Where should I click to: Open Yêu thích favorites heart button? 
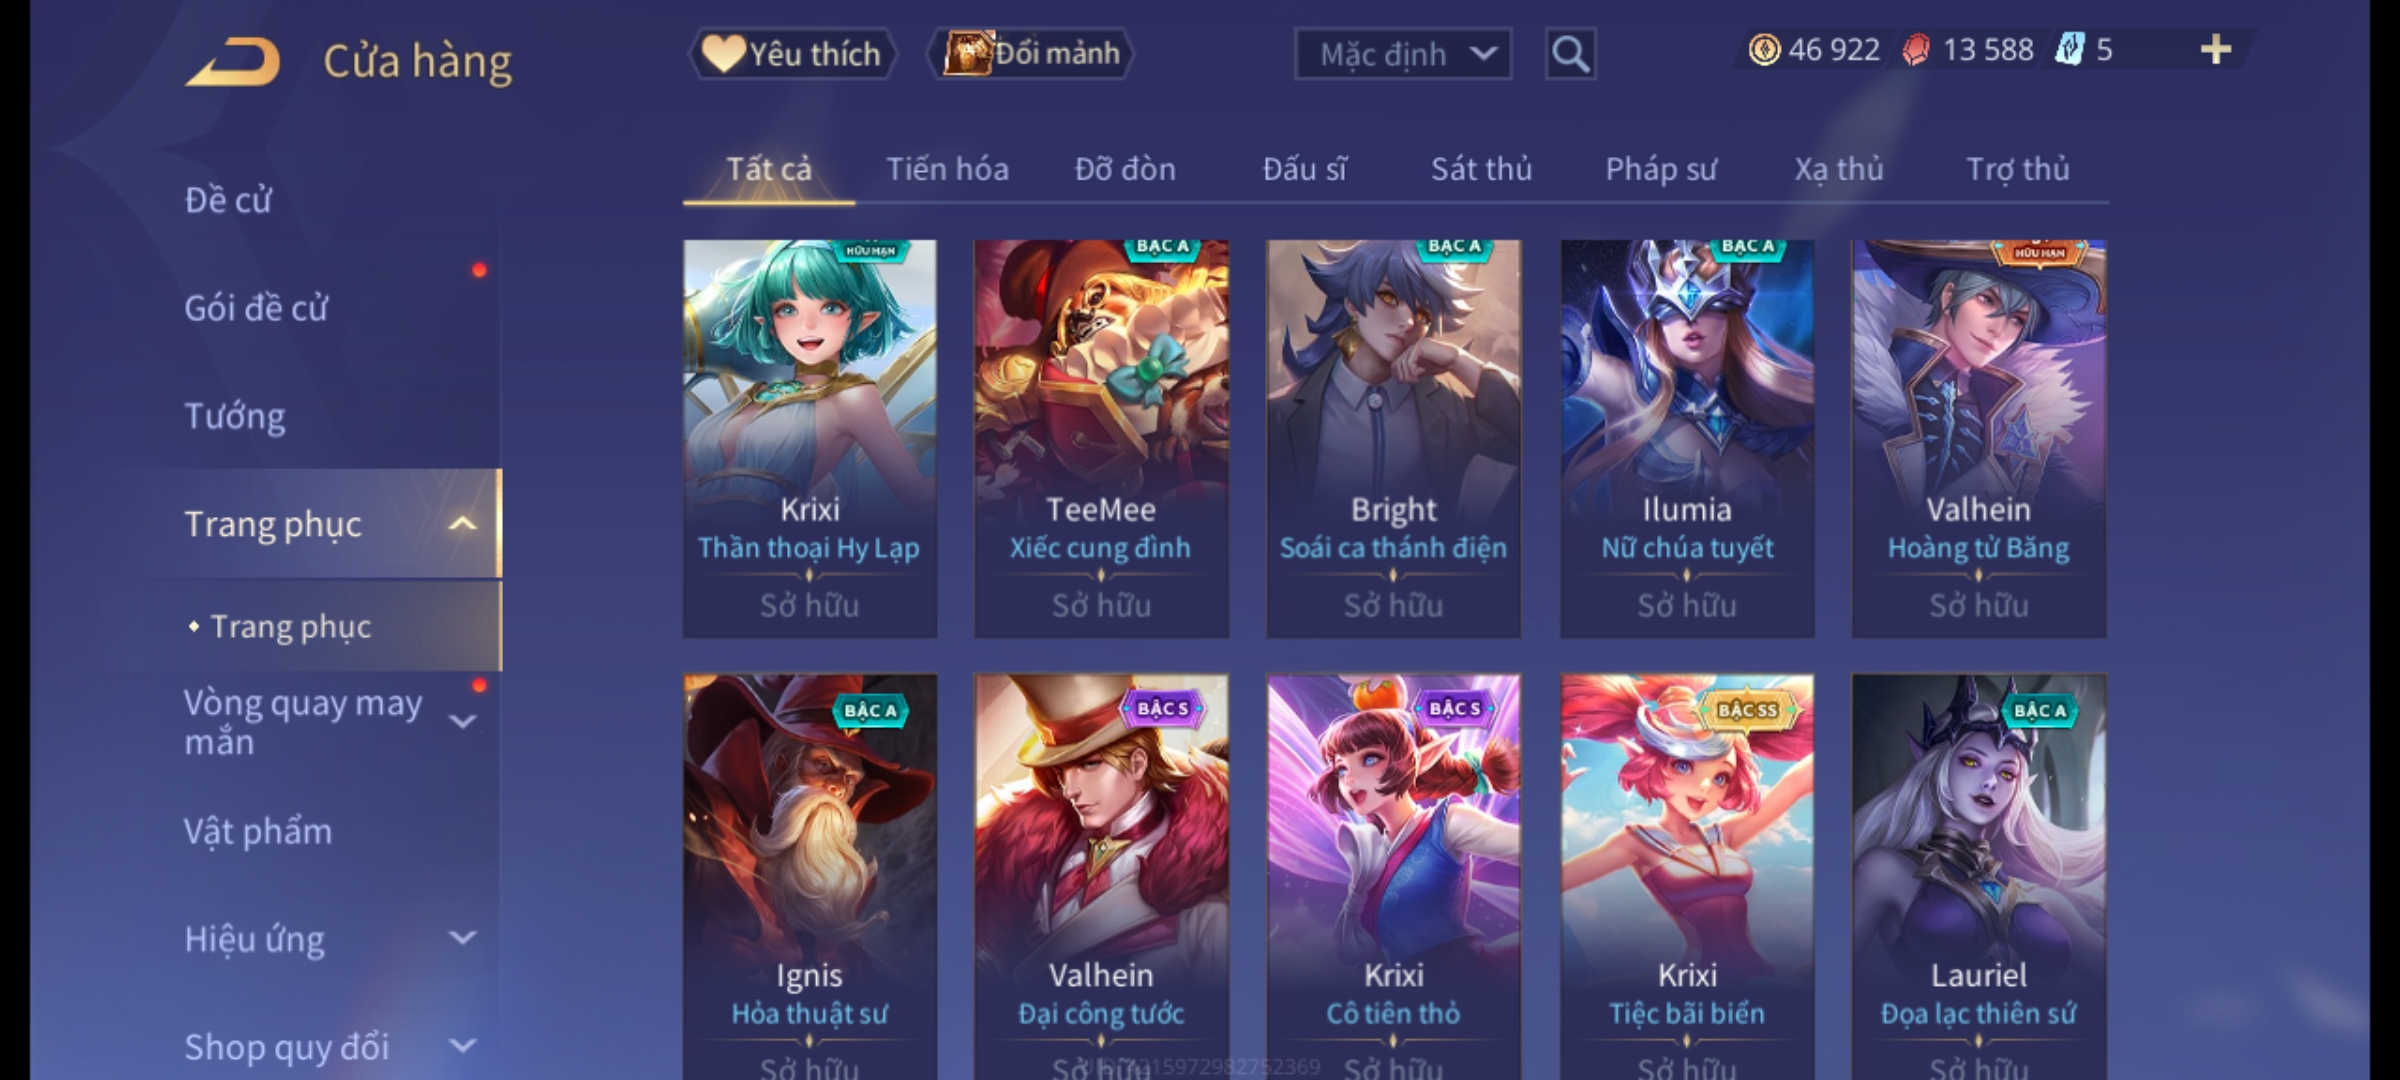(x=792, y=54)
